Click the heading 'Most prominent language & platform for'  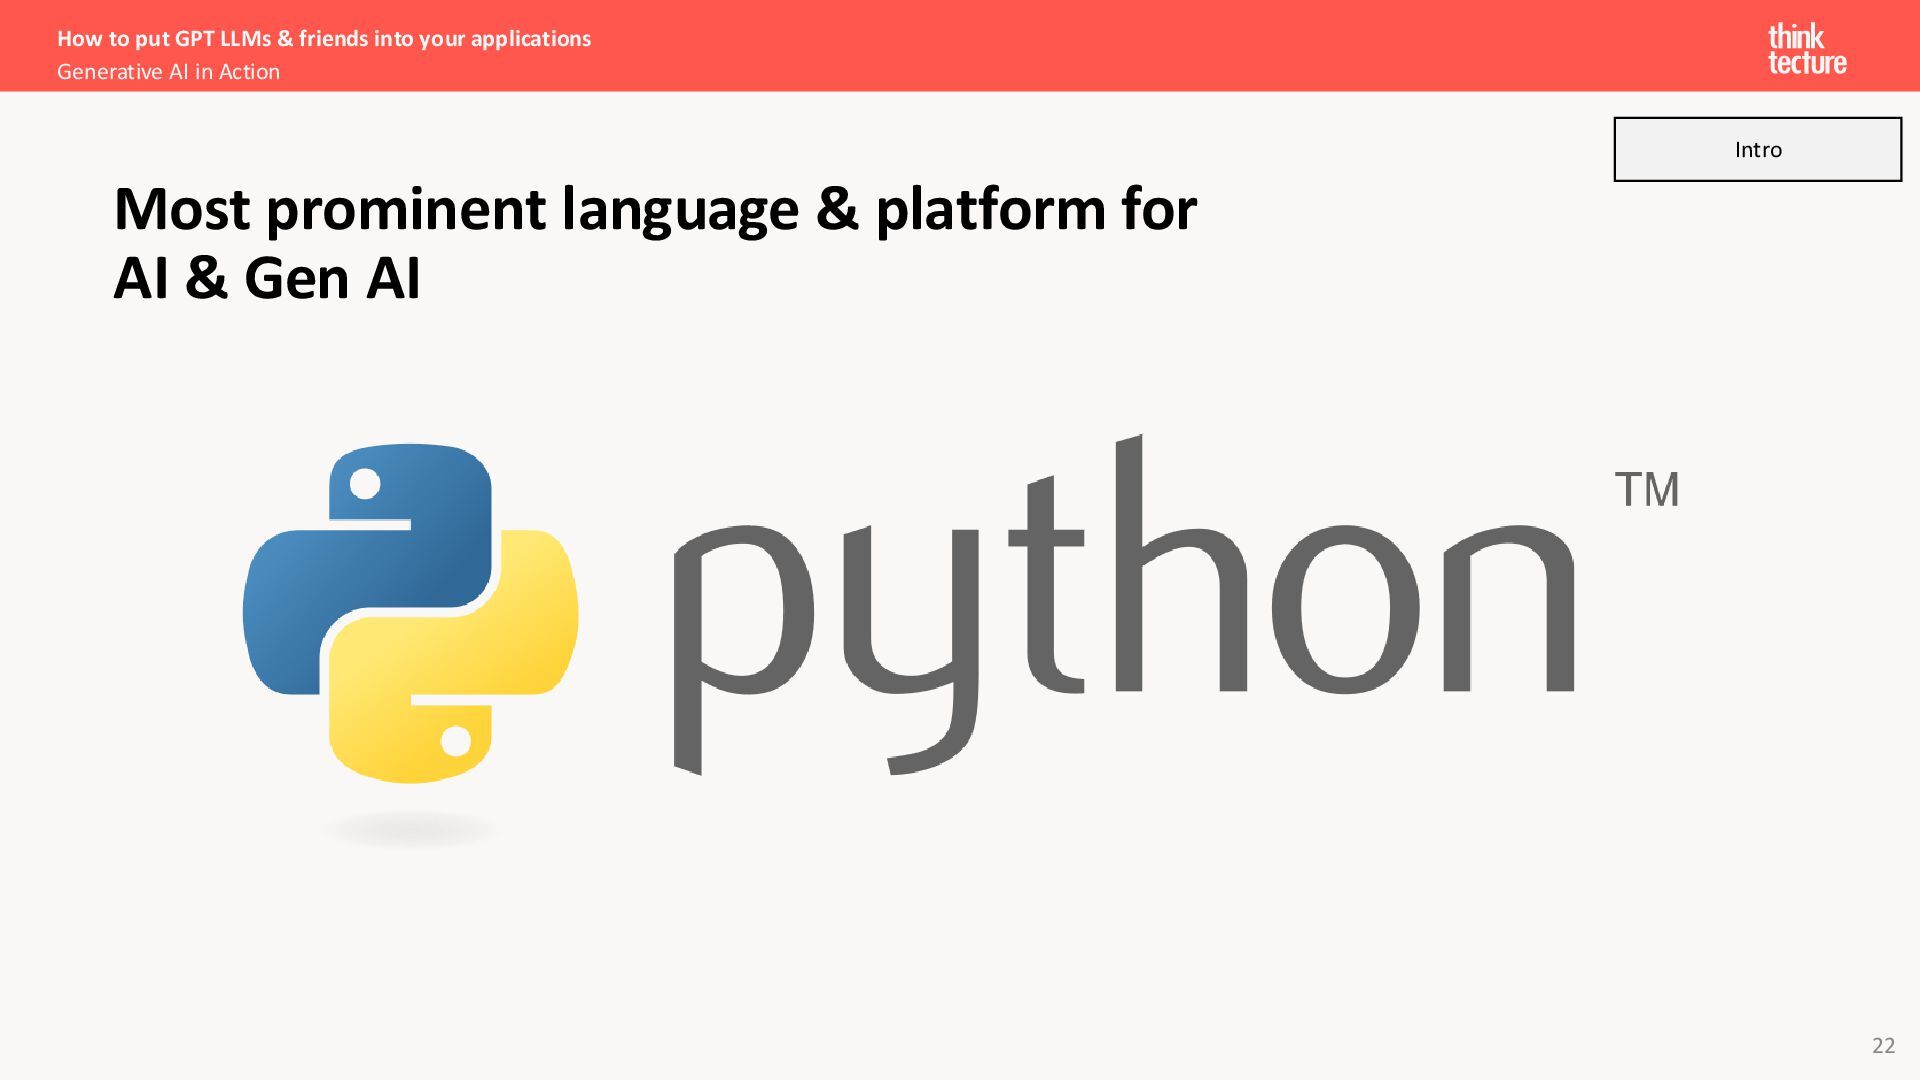(x=655, y=210)
